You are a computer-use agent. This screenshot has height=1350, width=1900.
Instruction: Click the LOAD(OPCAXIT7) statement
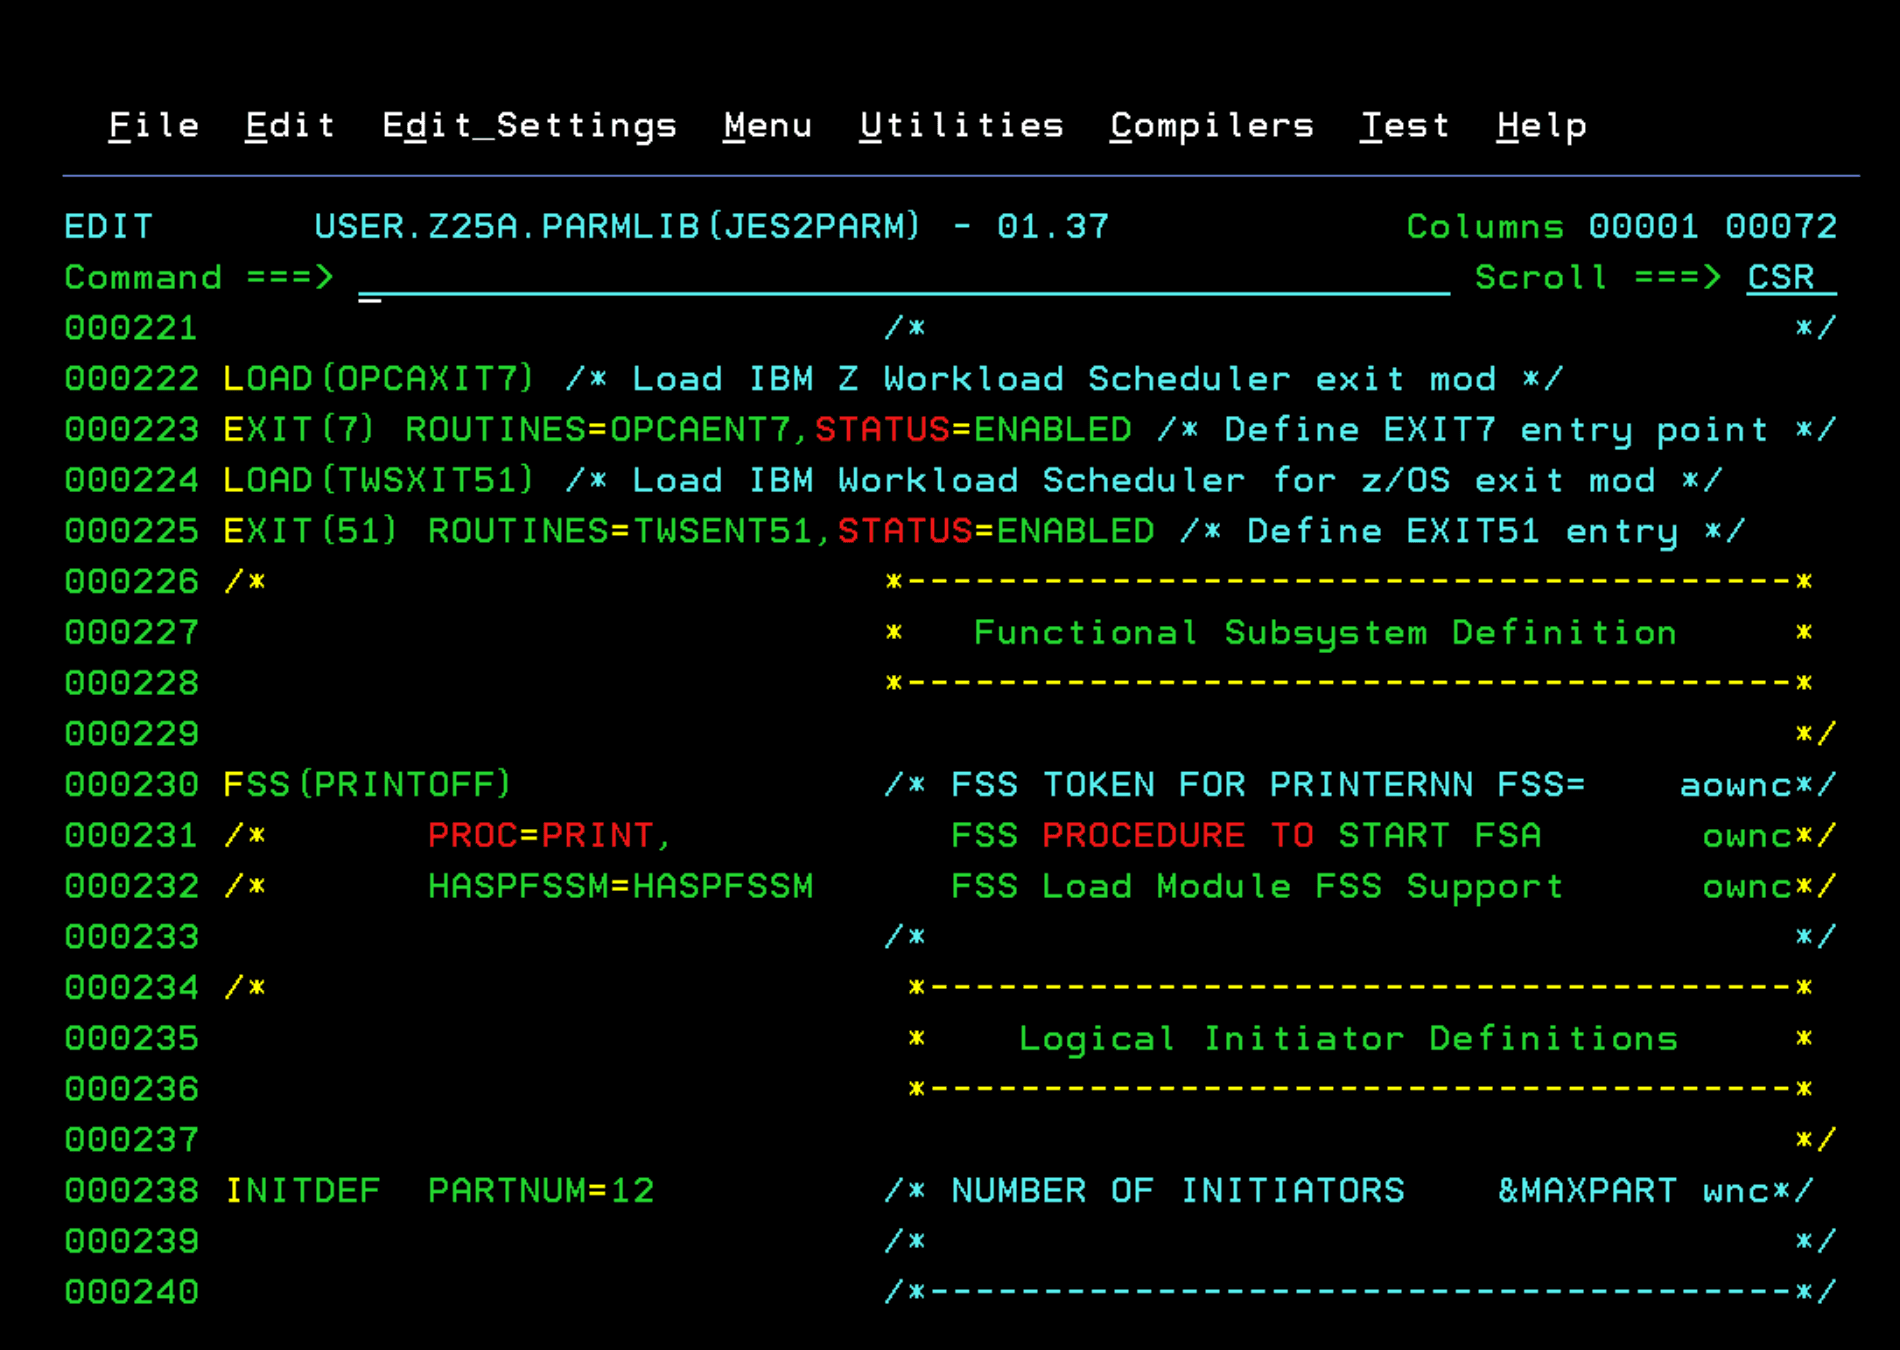[378, 378]
